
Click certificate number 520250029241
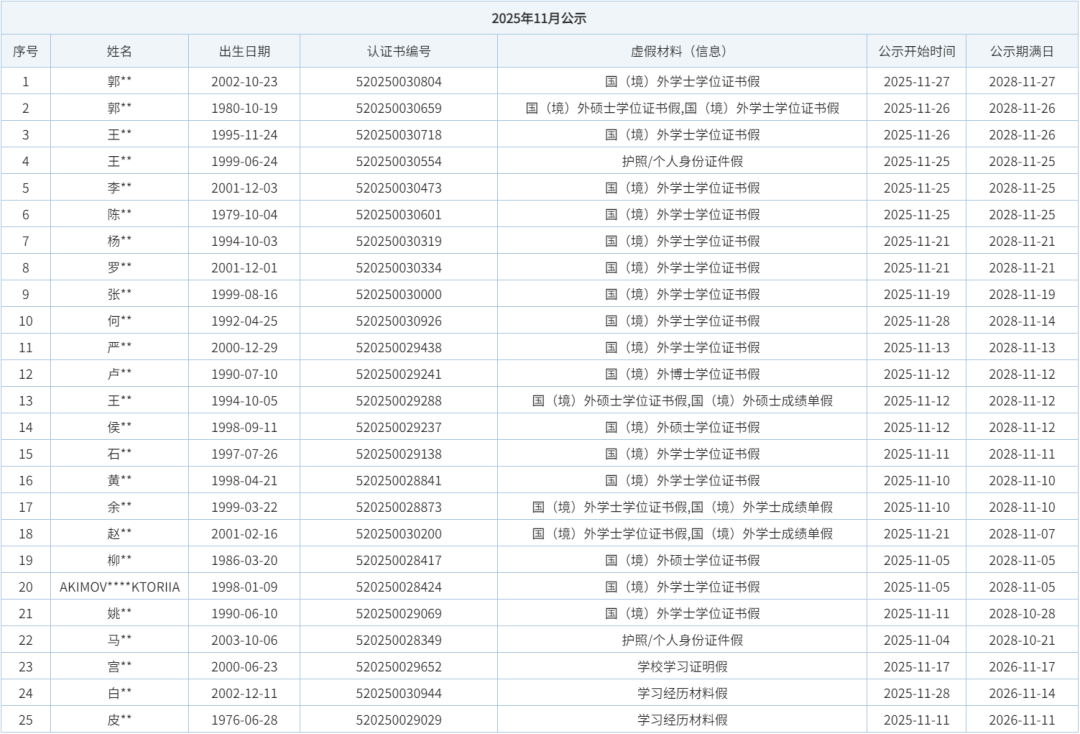click(x=398, y=374)
